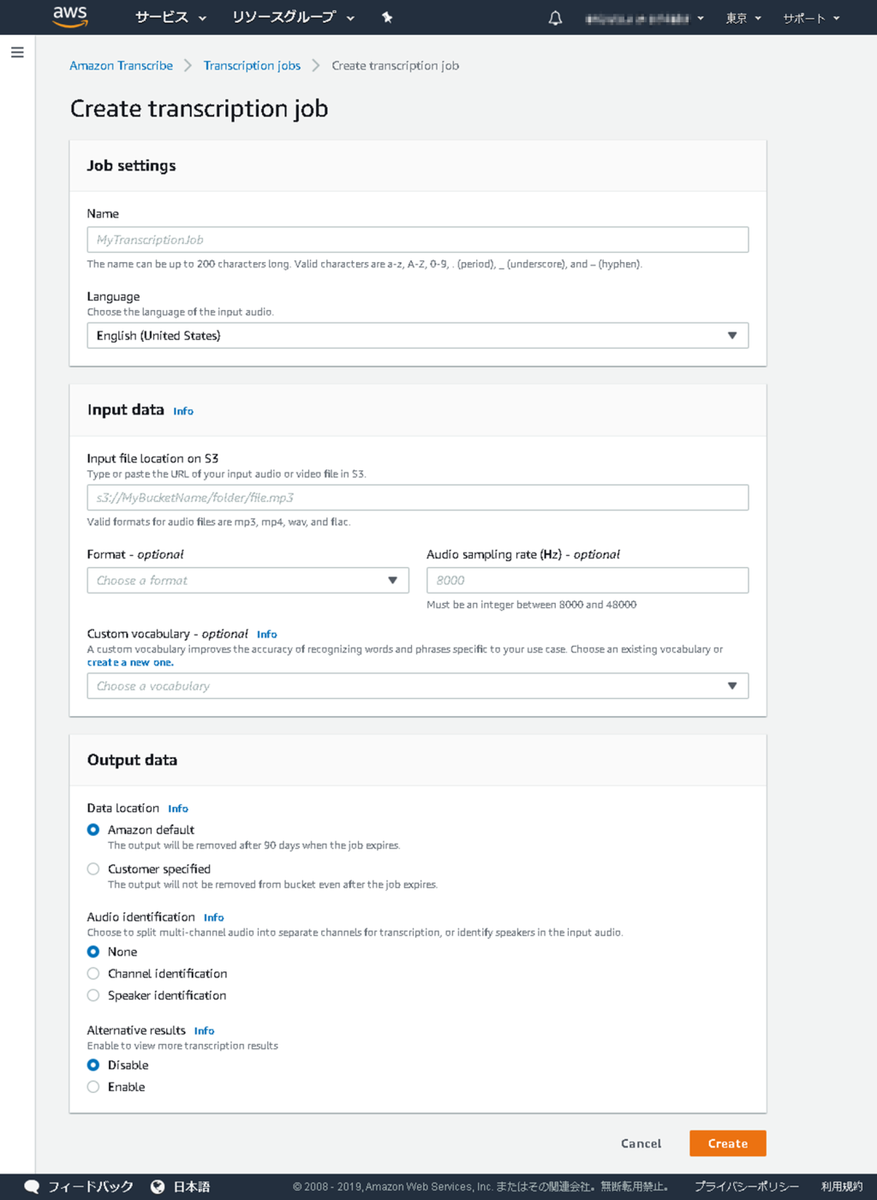
Task: Open Info link beside Input data
Action: click(183, 411)
